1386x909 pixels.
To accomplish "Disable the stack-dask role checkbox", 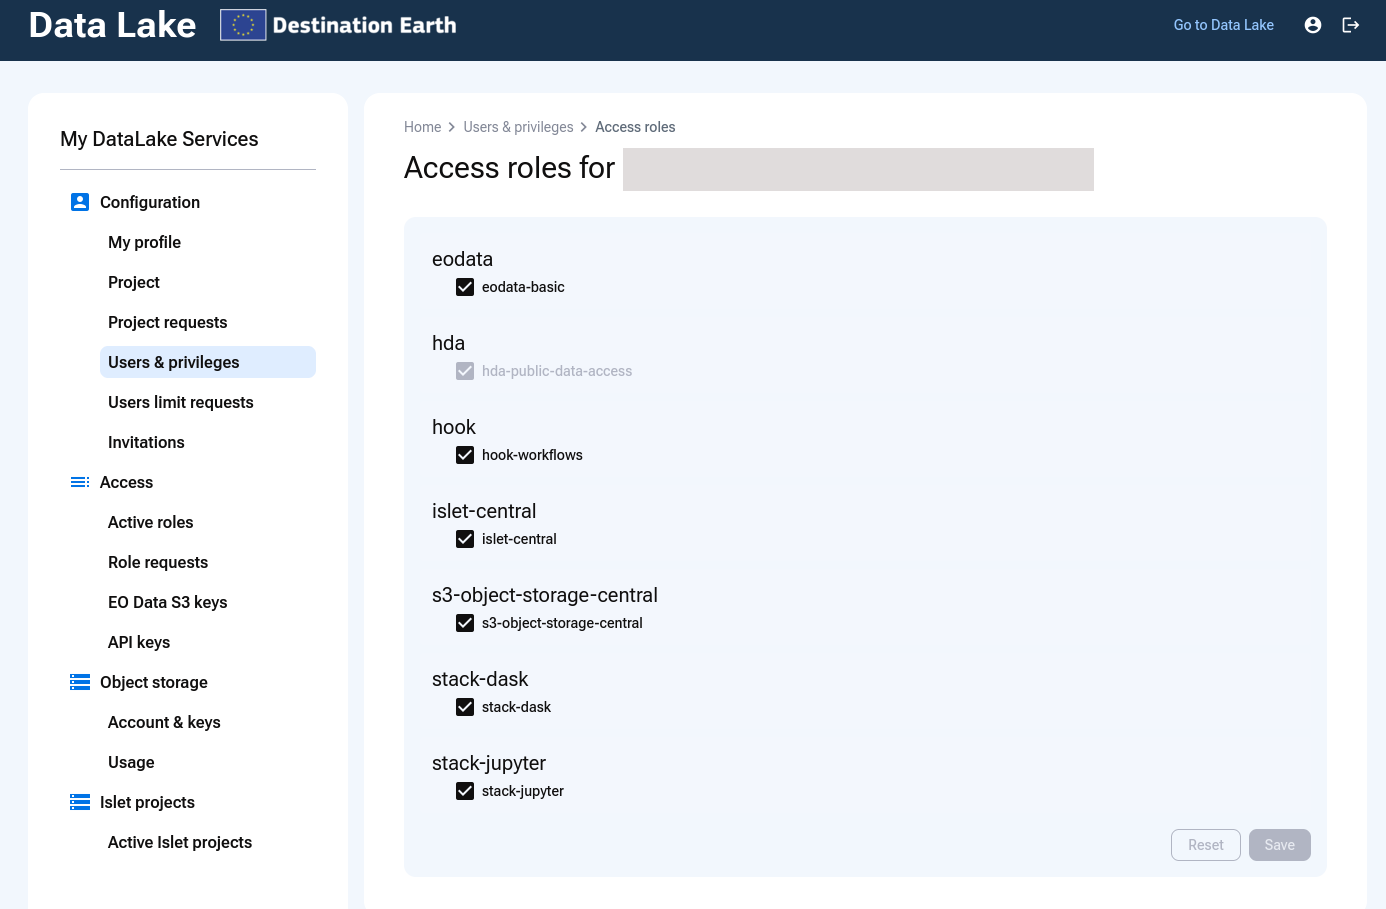I will point(465,707).
